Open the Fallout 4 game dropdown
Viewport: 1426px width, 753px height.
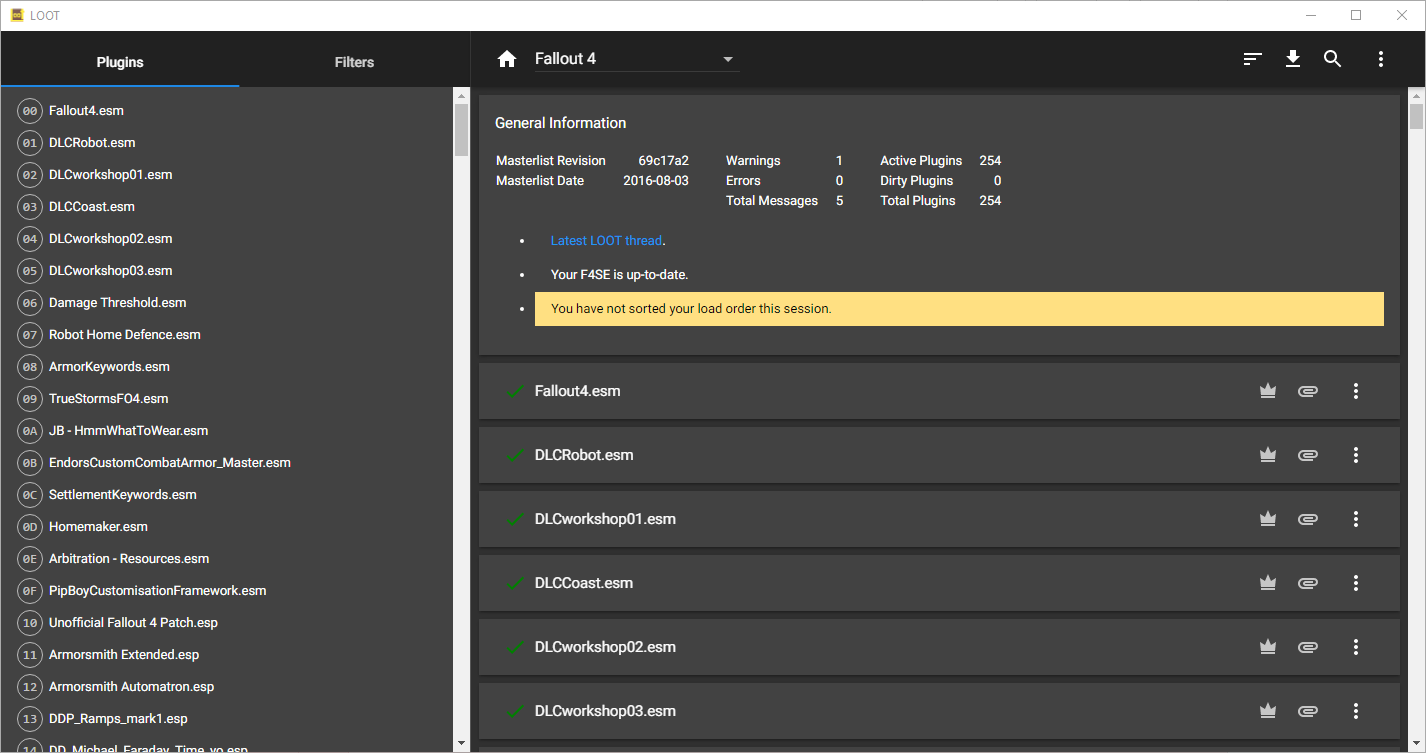coord(636,59)
